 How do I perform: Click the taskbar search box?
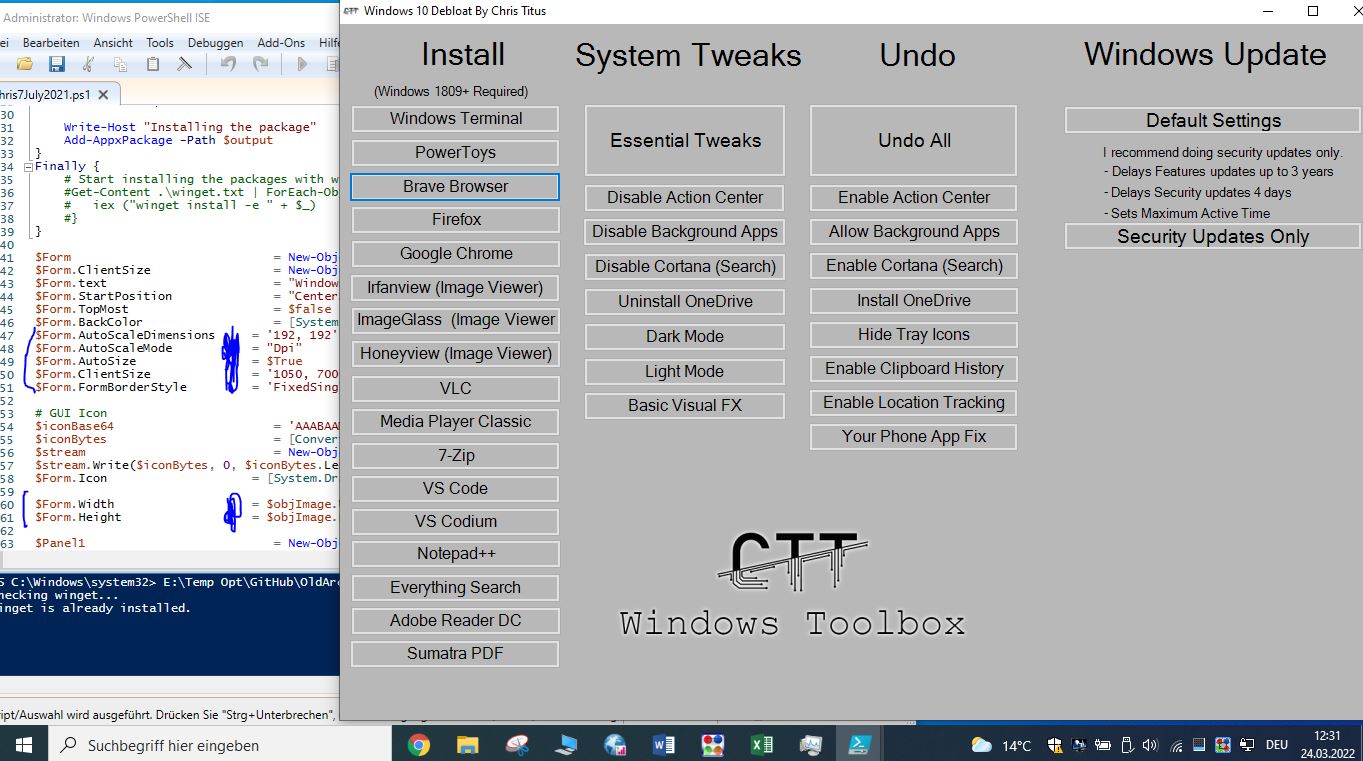[220, 745]
